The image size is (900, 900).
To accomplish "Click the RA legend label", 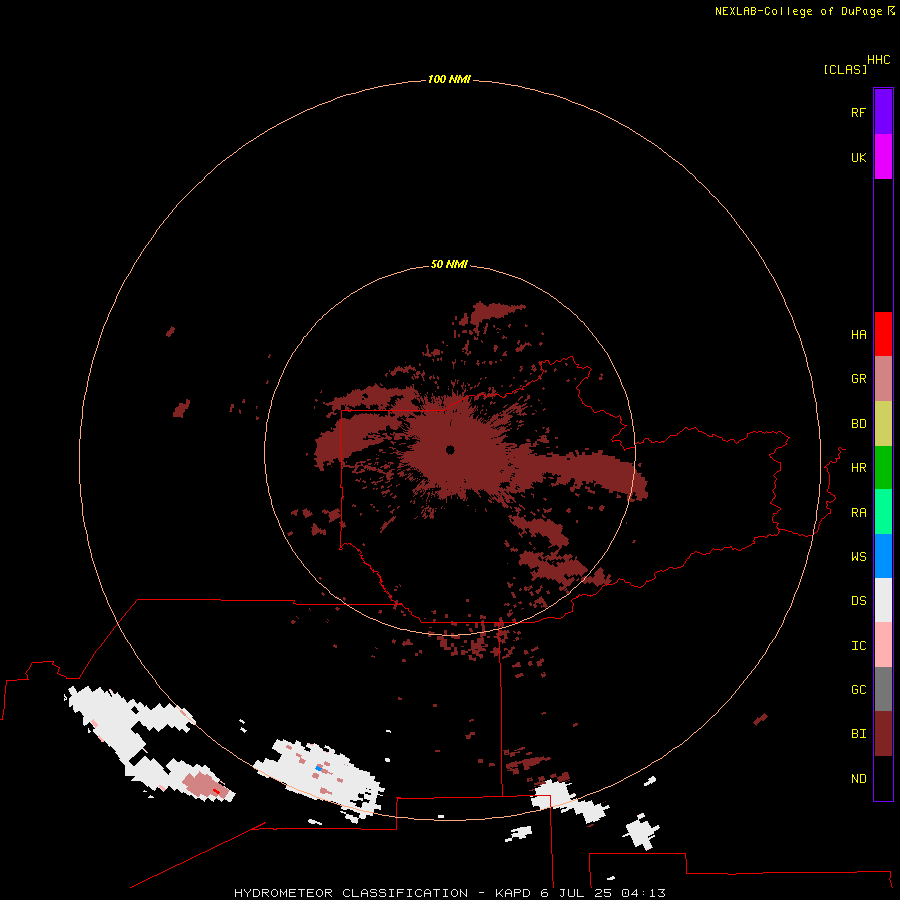I will click(858, 512).
